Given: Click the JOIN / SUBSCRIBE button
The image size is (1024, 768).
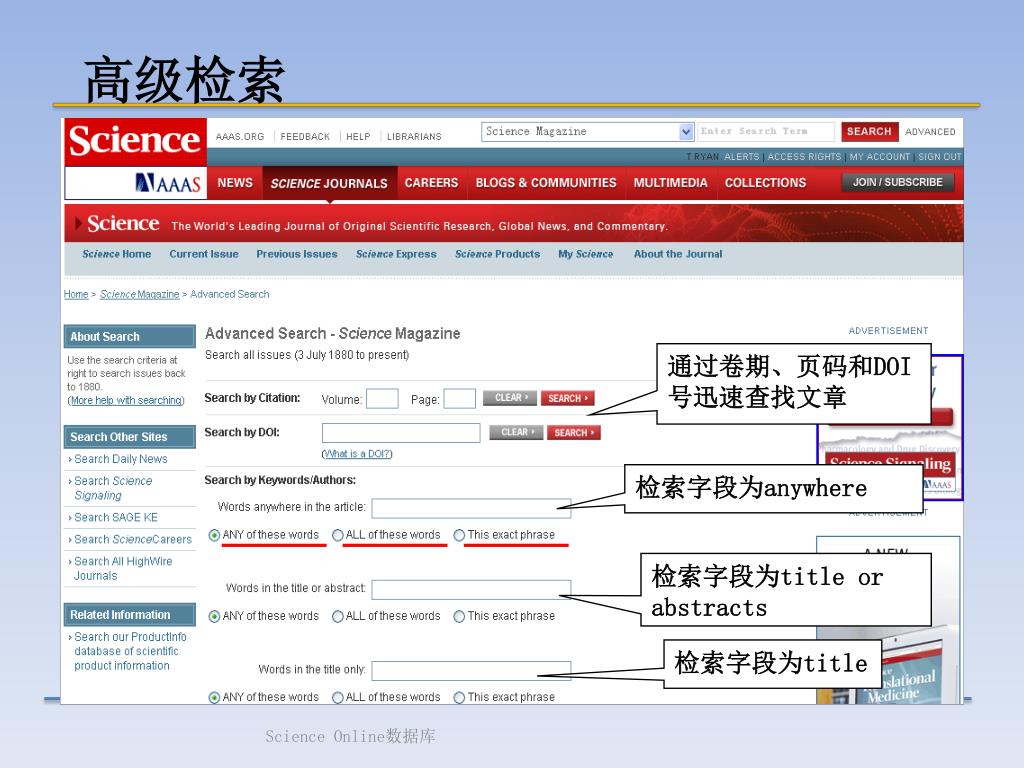Looking at the screenshot, I should tap(898, 182).
